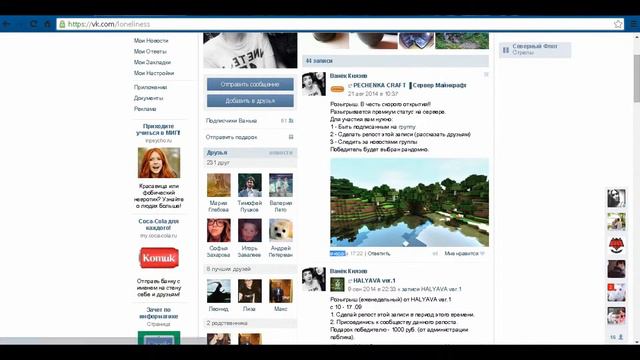Pause Северный Флот track in audio widget
This screenshot has width=640, height=360.
tap(506, 50)
